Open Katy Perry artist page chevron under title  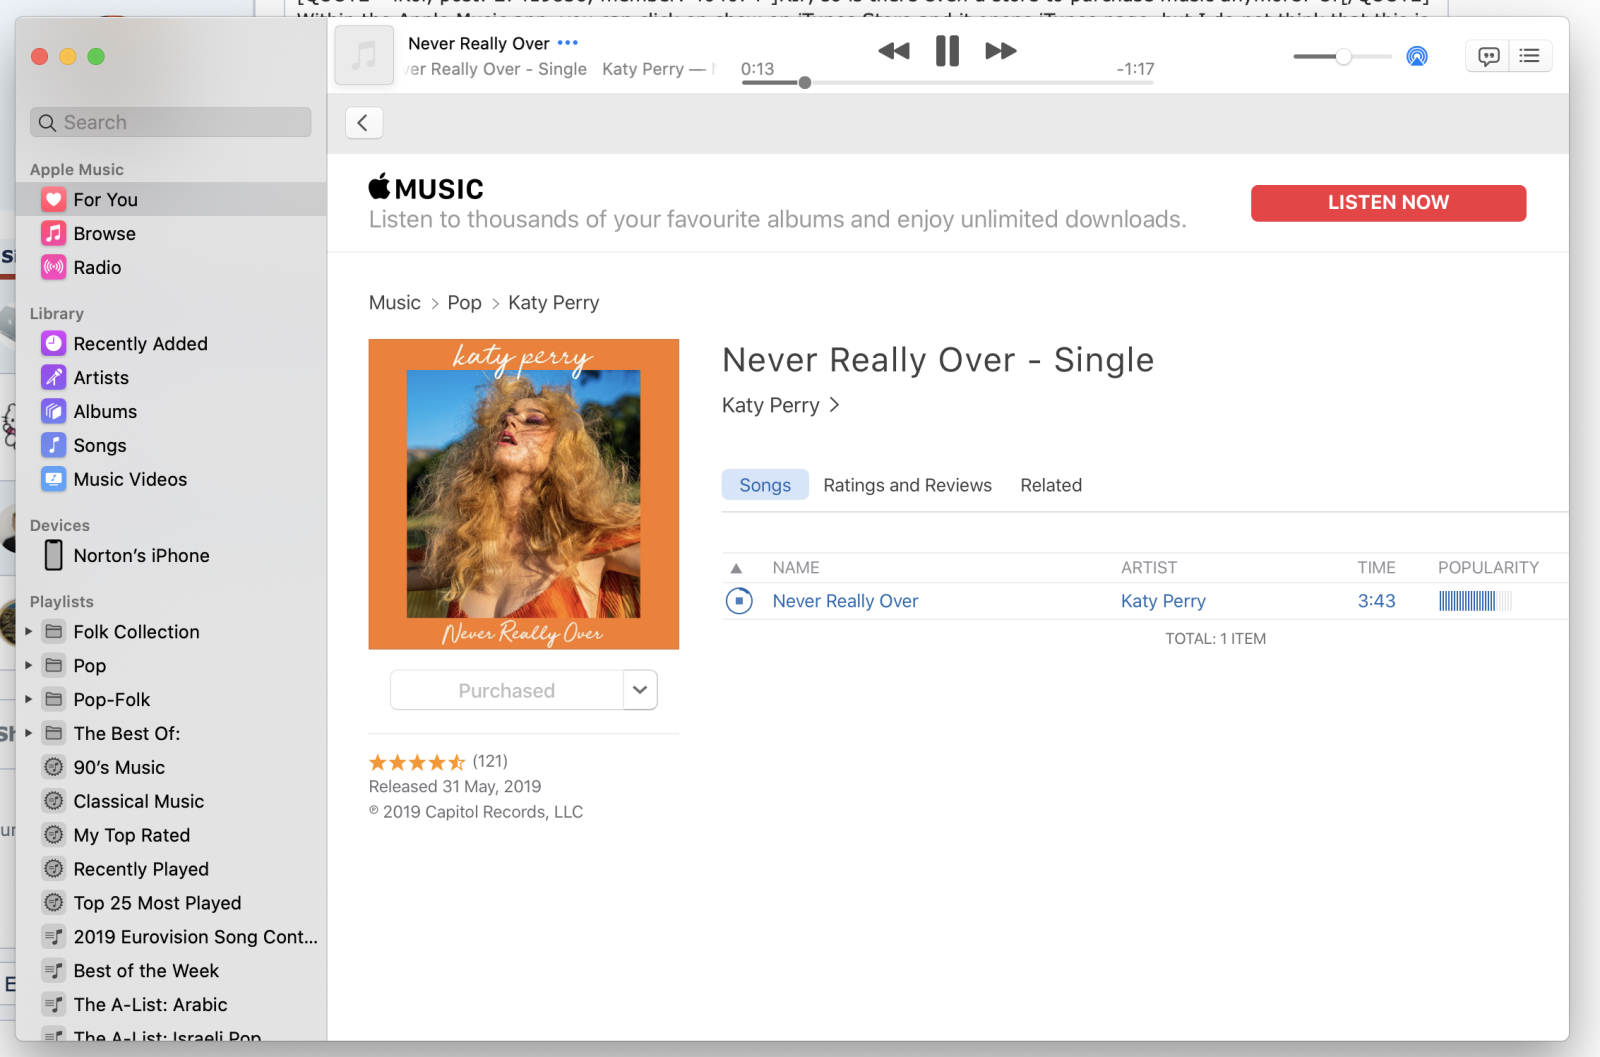pyautogui.click(x=834, y=405)
